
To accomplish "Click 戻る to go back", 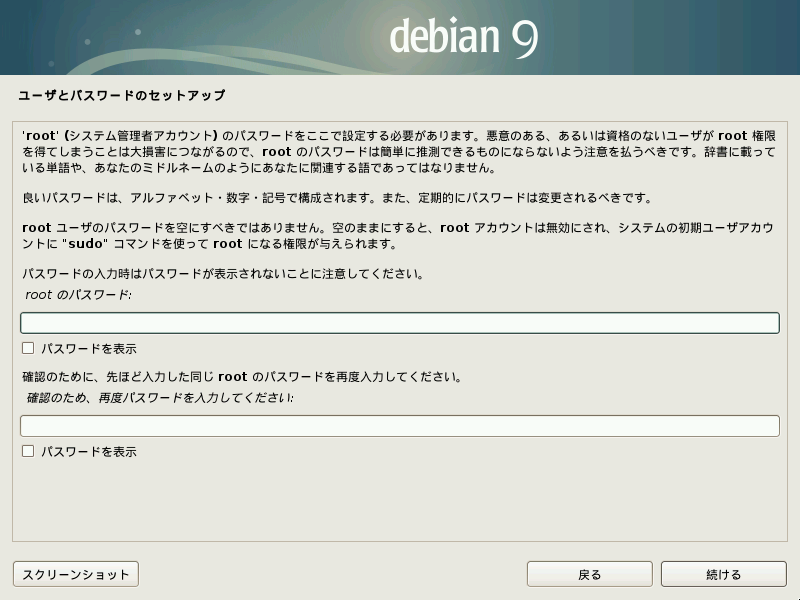I will (589, 574).
